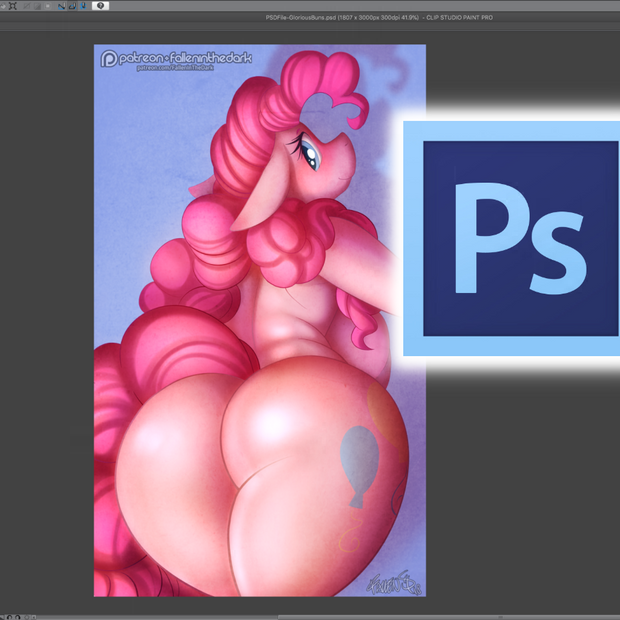Open Clip Studio support question-mark button
The image size is (620, 620).
[x=100, y=6]
